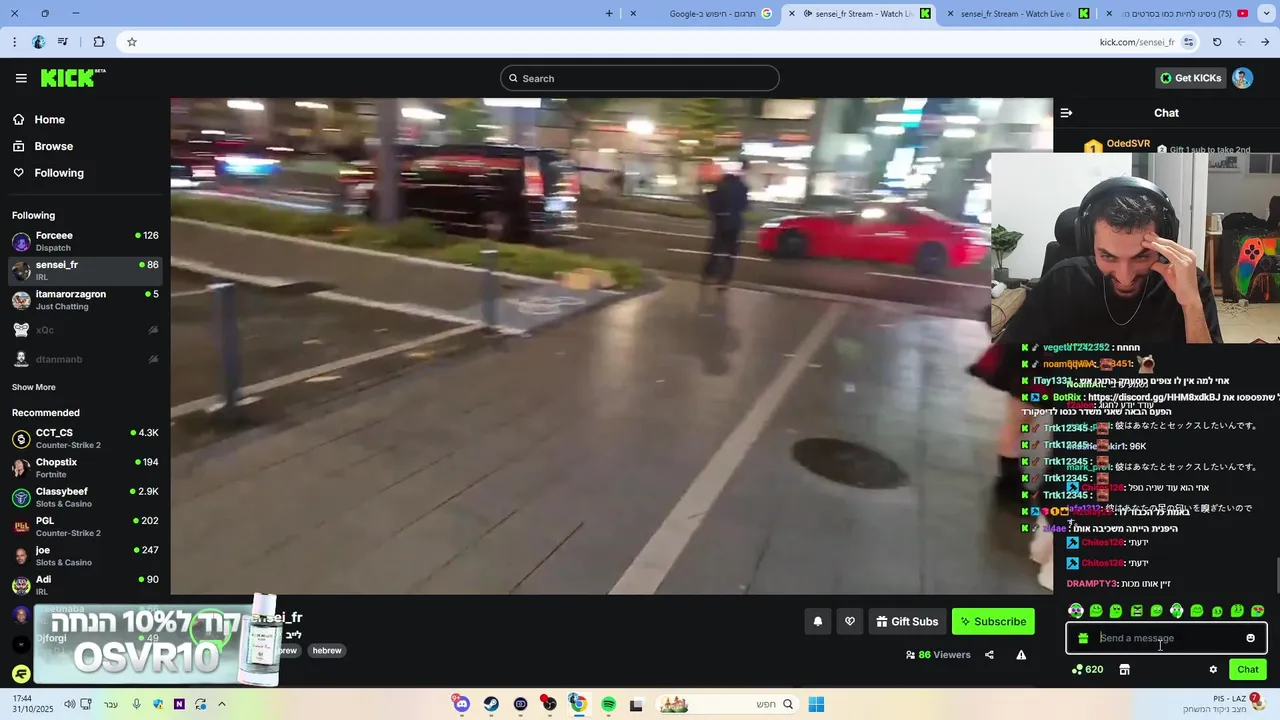Viewport: 1280px width, 720px height.
Task: Click OdedSVR in the gift leaderboard
Action: (x=1128, y=144)
